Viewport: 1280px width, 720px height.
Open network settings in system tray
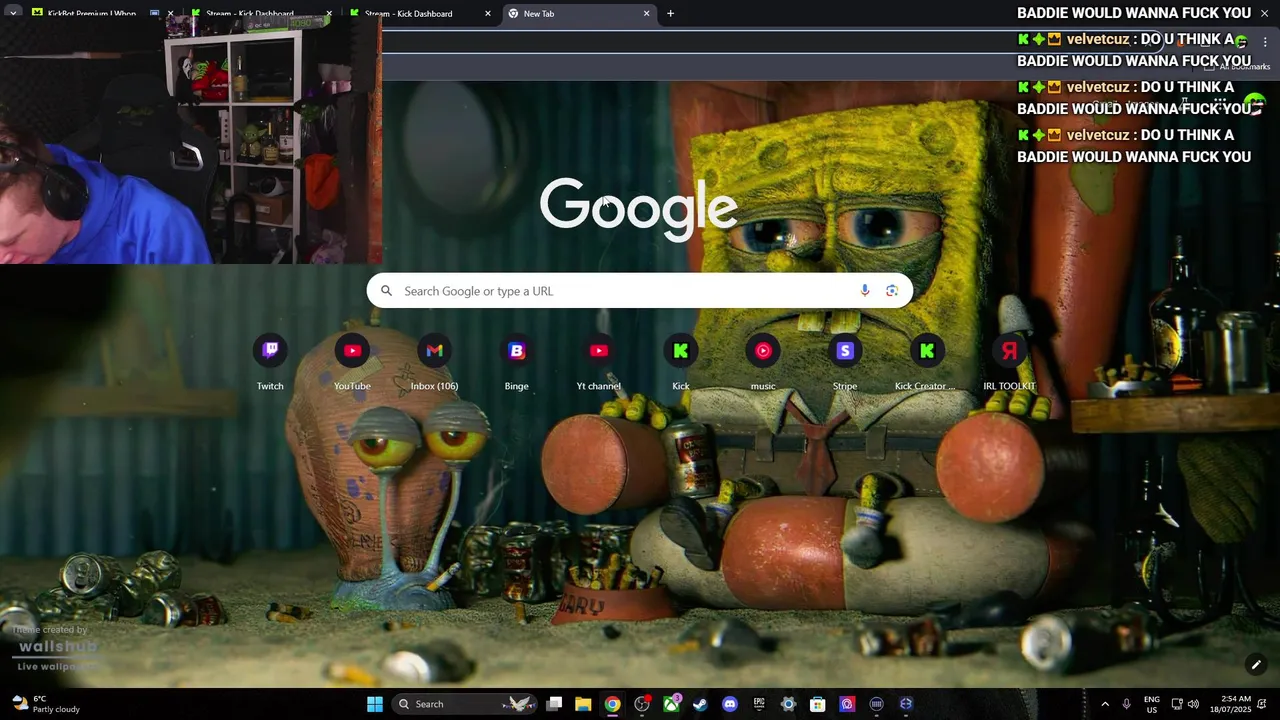pyautogui.click(x=1177, y=704)
